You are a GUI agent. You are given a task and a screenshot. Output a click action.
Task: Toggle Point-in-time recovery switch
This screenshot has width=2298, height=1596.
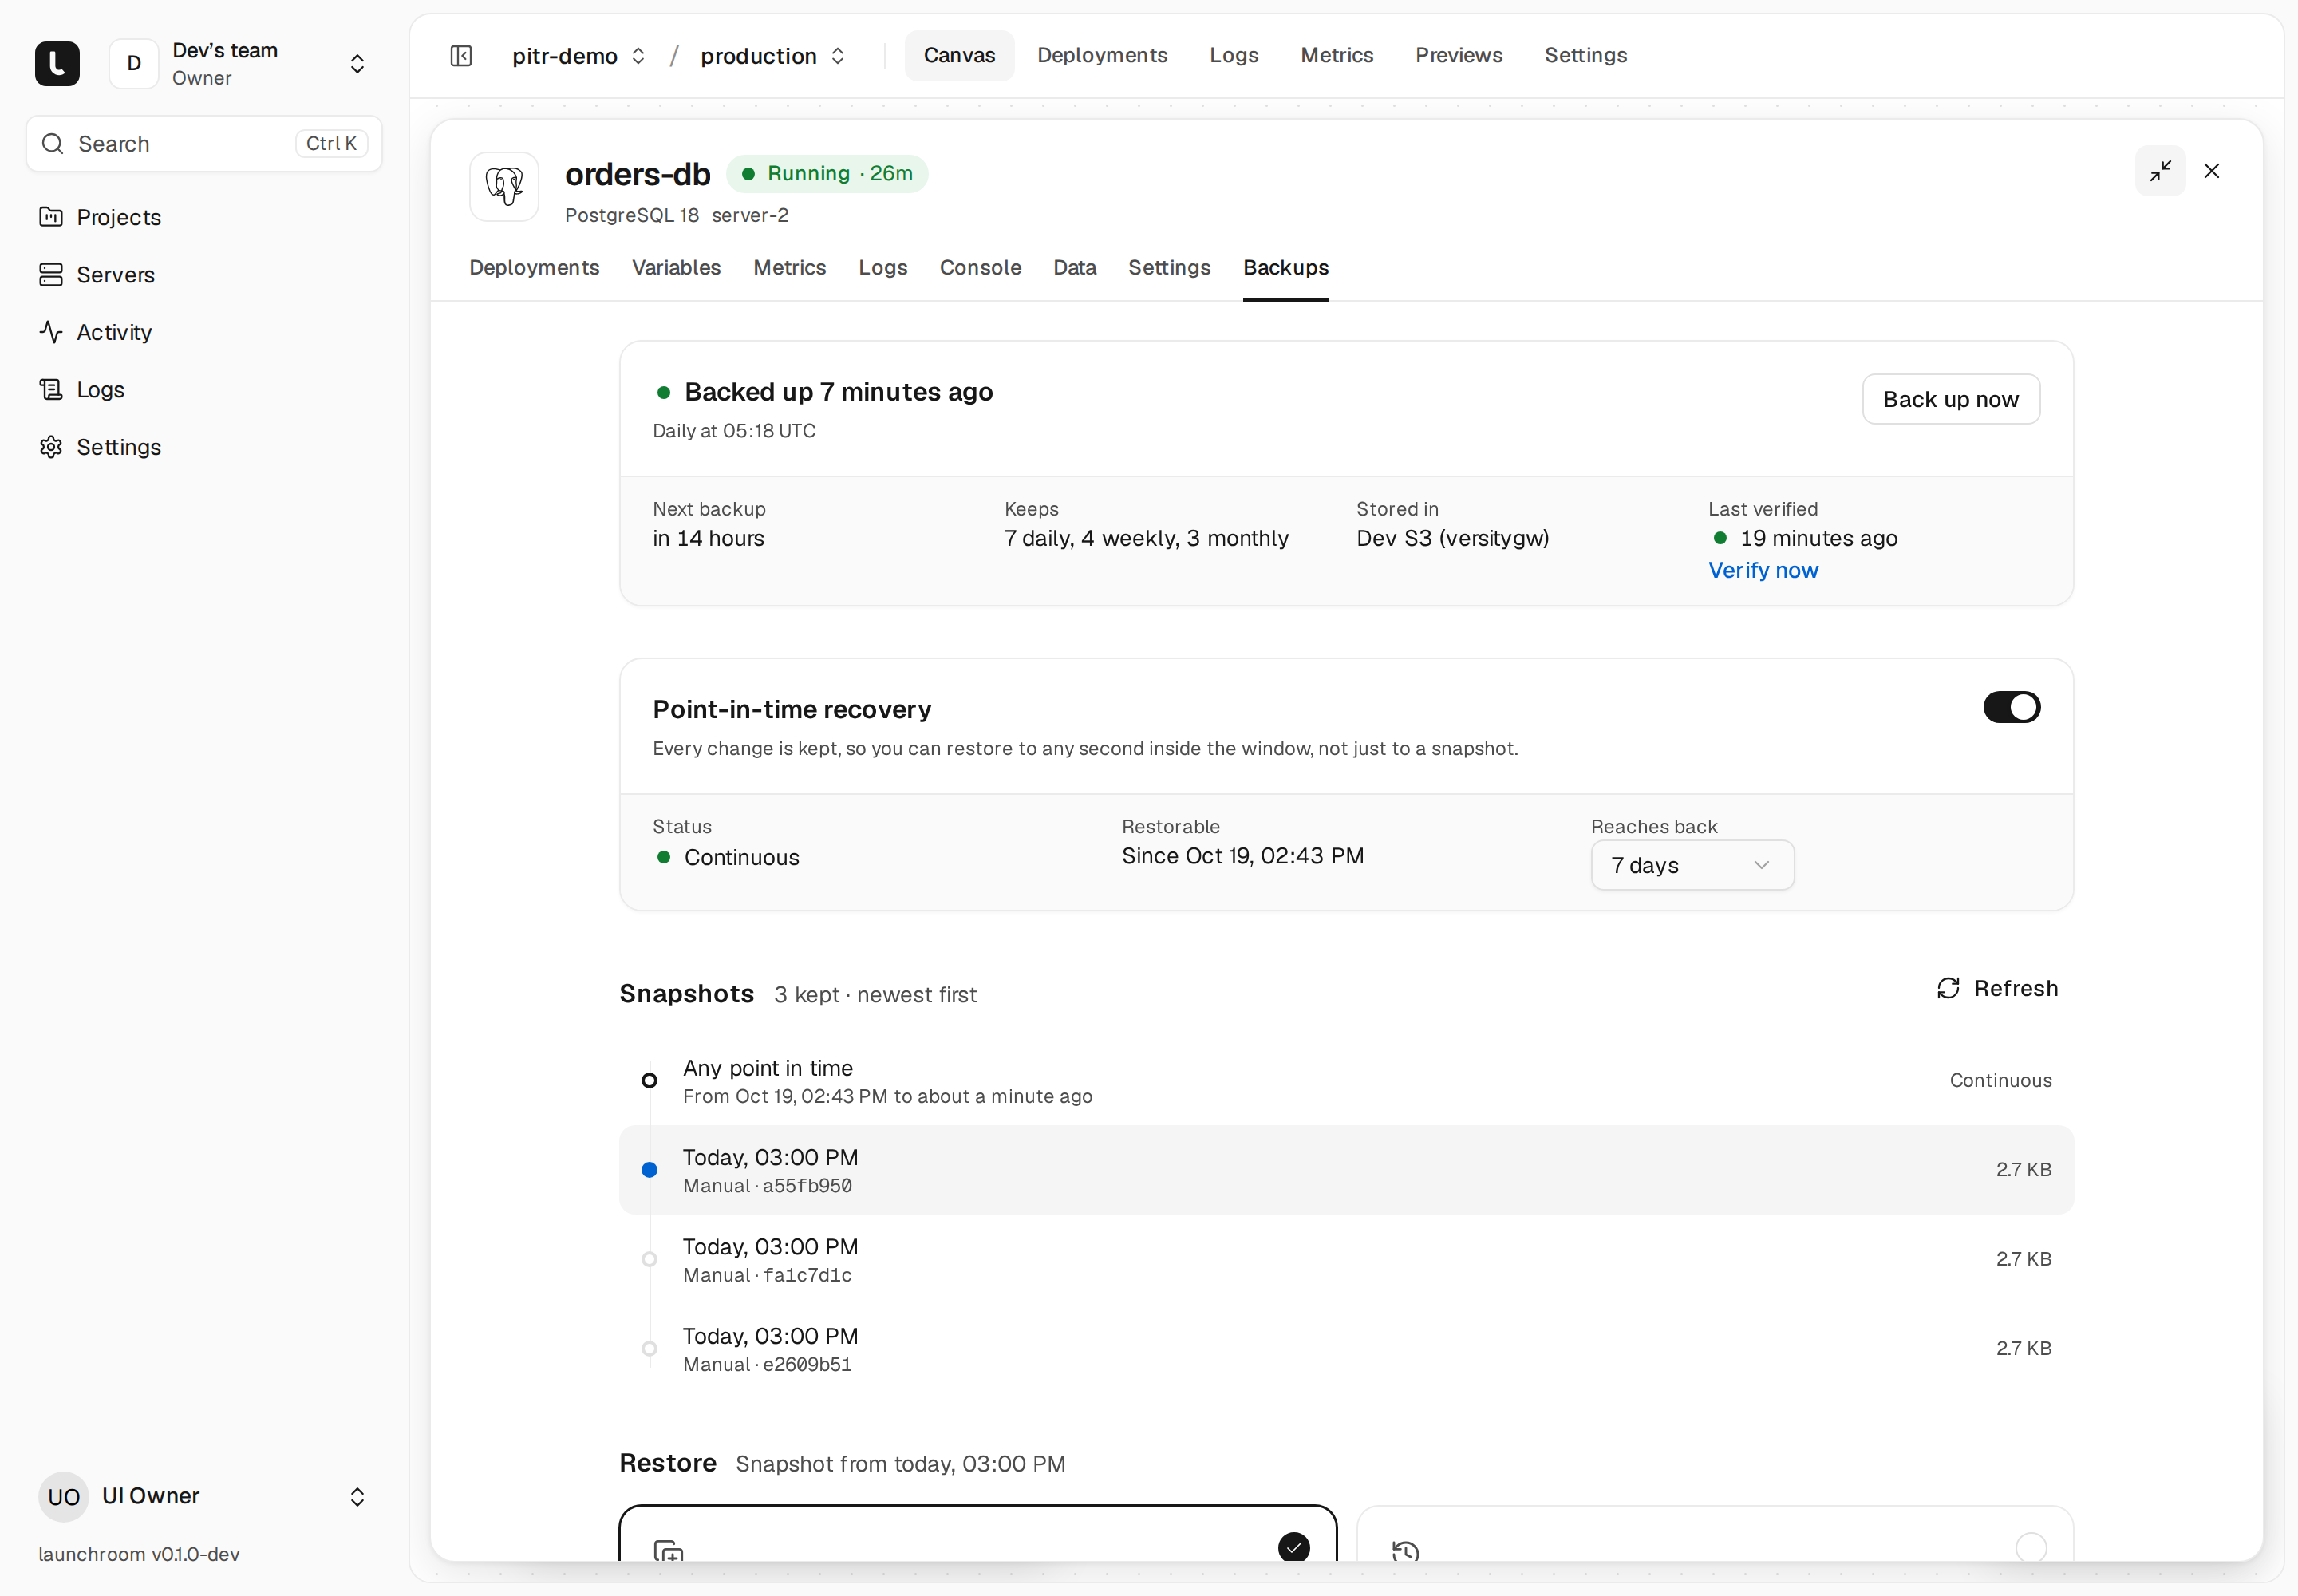coord(2012,707)
